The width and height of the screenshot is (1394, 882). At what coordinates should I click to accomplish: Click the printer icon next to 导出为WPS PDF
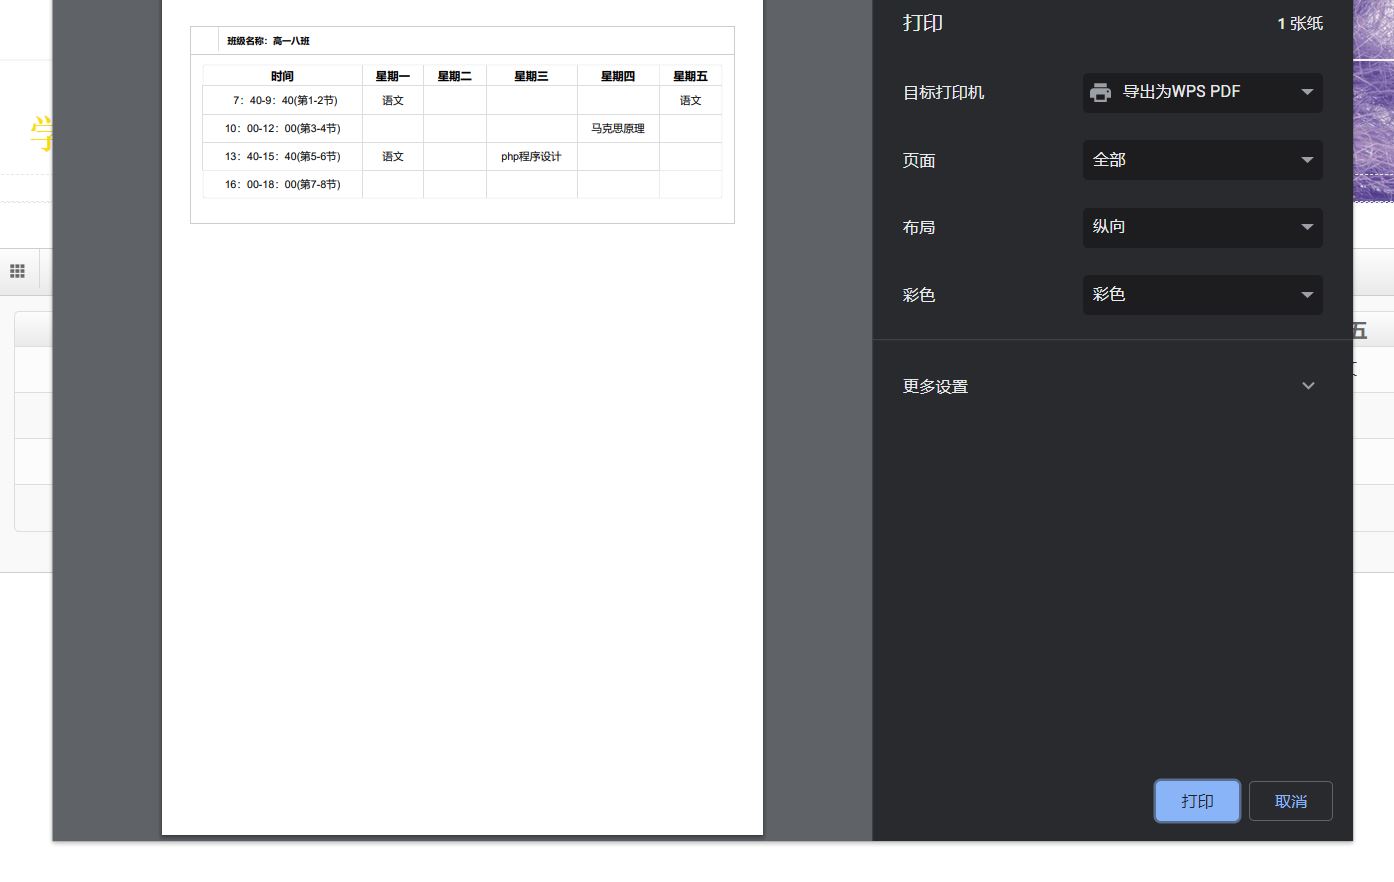pos(1100,92)
